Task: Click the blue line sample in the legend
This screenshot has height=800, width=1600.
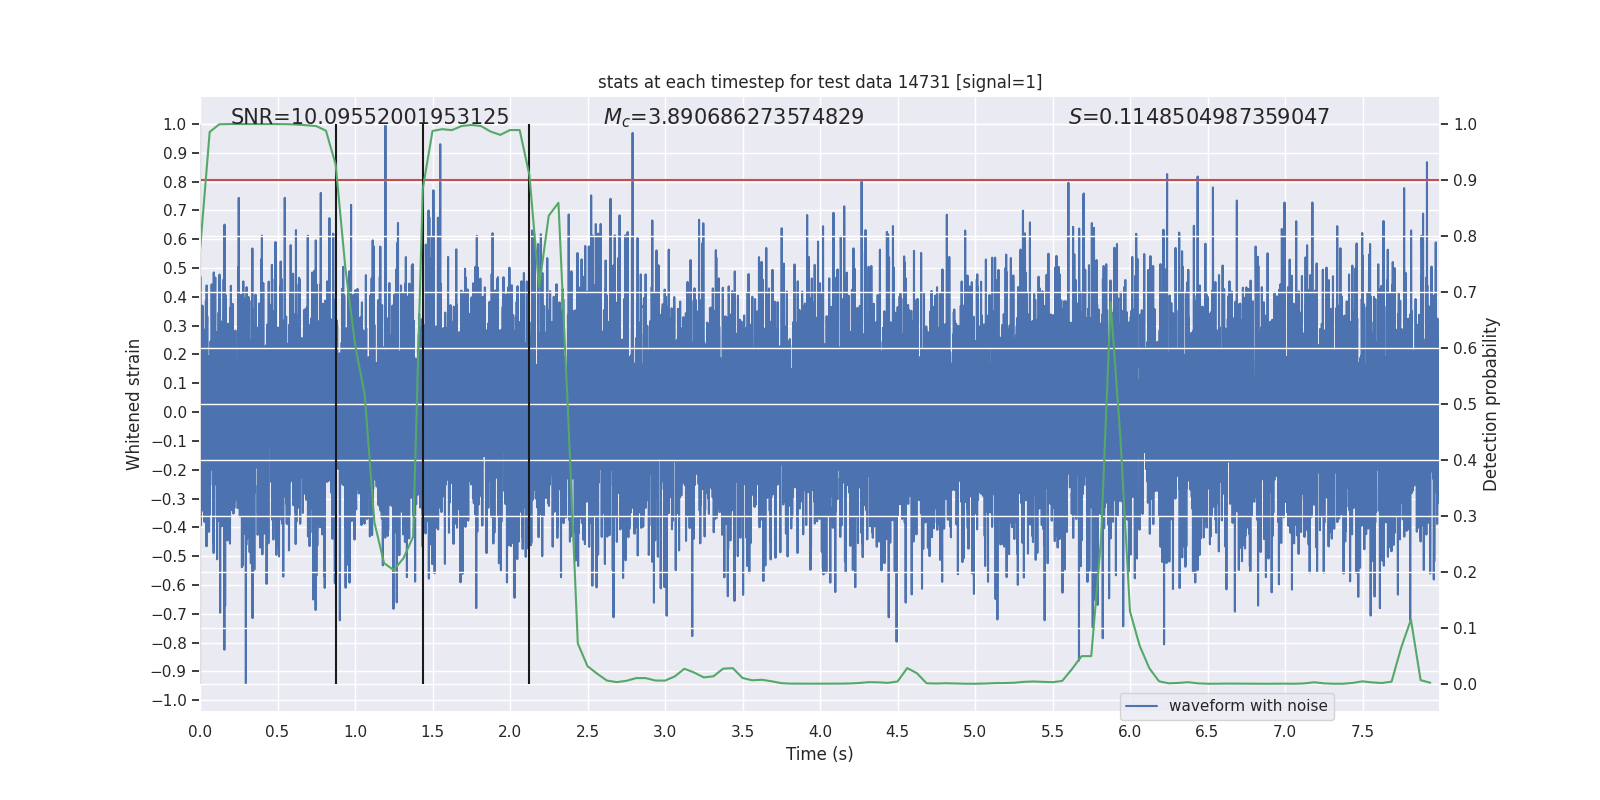Action: [1141, 706]
